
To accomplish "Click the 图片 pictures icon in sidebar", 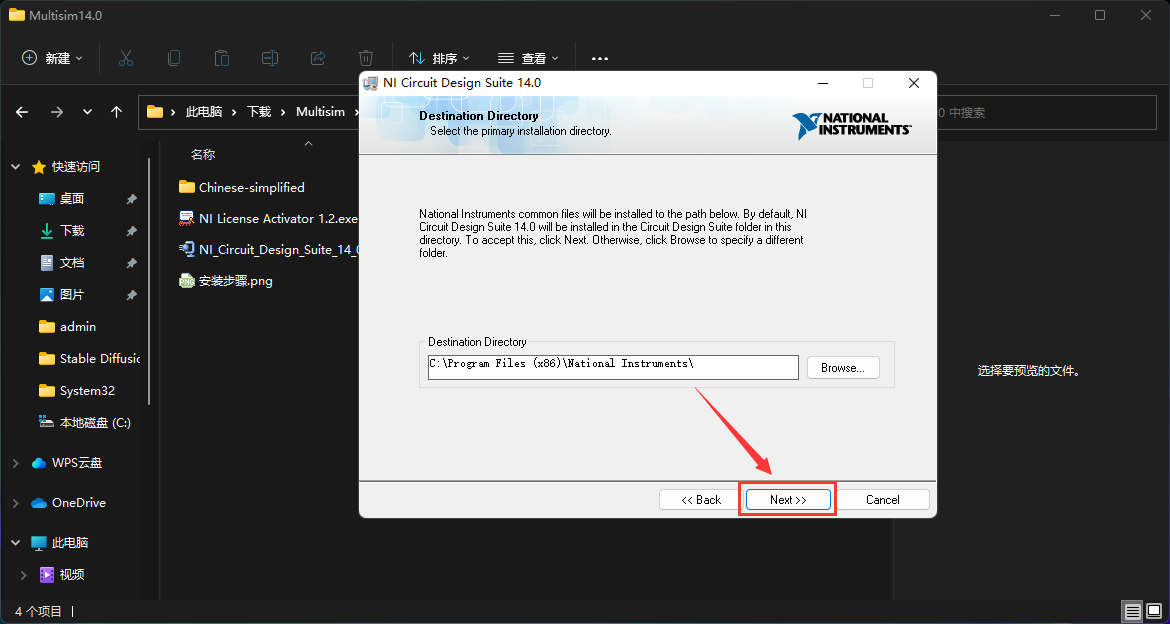I will (47, 295).
